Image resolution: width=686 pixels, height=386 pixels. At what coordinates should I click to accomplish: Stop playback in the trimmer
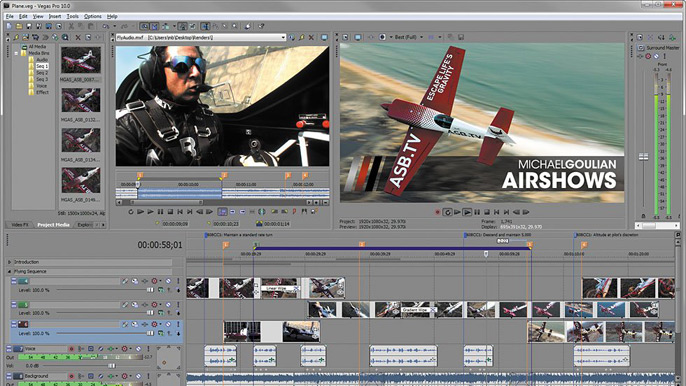click(170, 212)
